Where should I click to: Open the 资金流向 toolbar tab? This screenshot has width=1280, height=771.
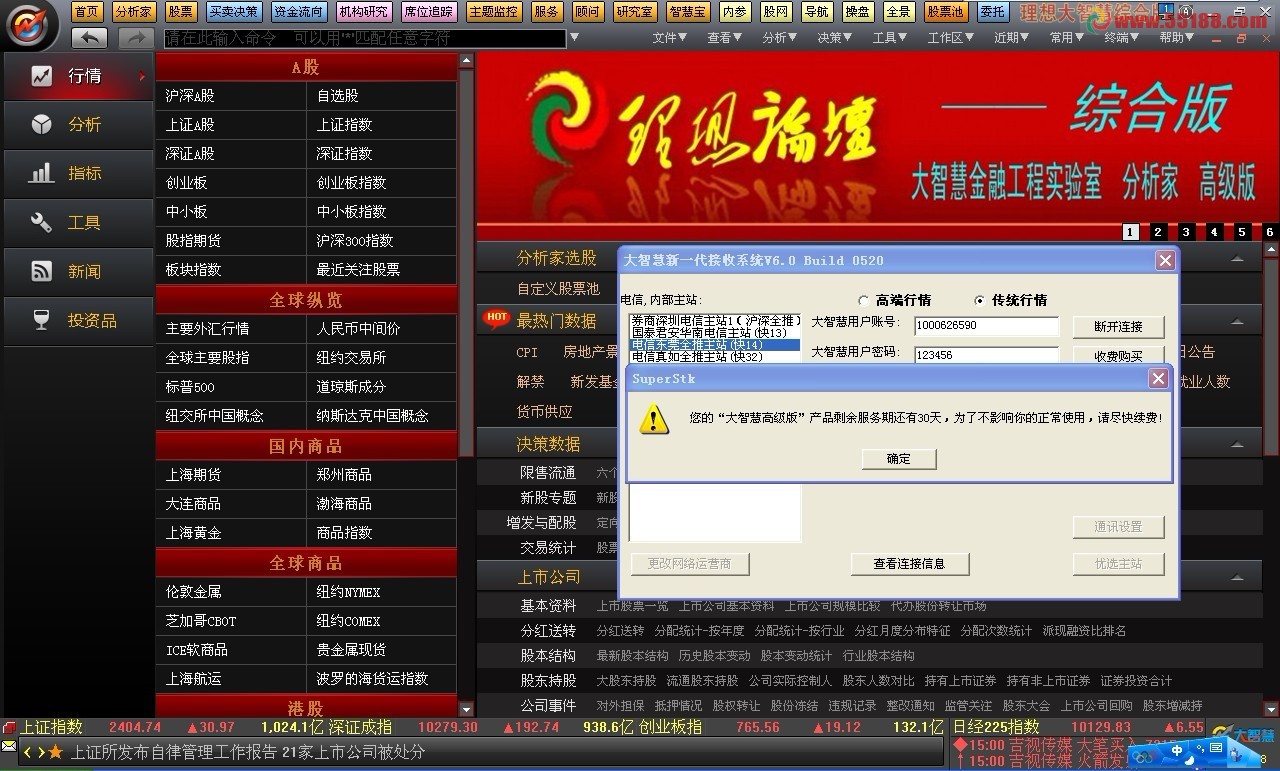pyautogui.click(x=298, y=12)
